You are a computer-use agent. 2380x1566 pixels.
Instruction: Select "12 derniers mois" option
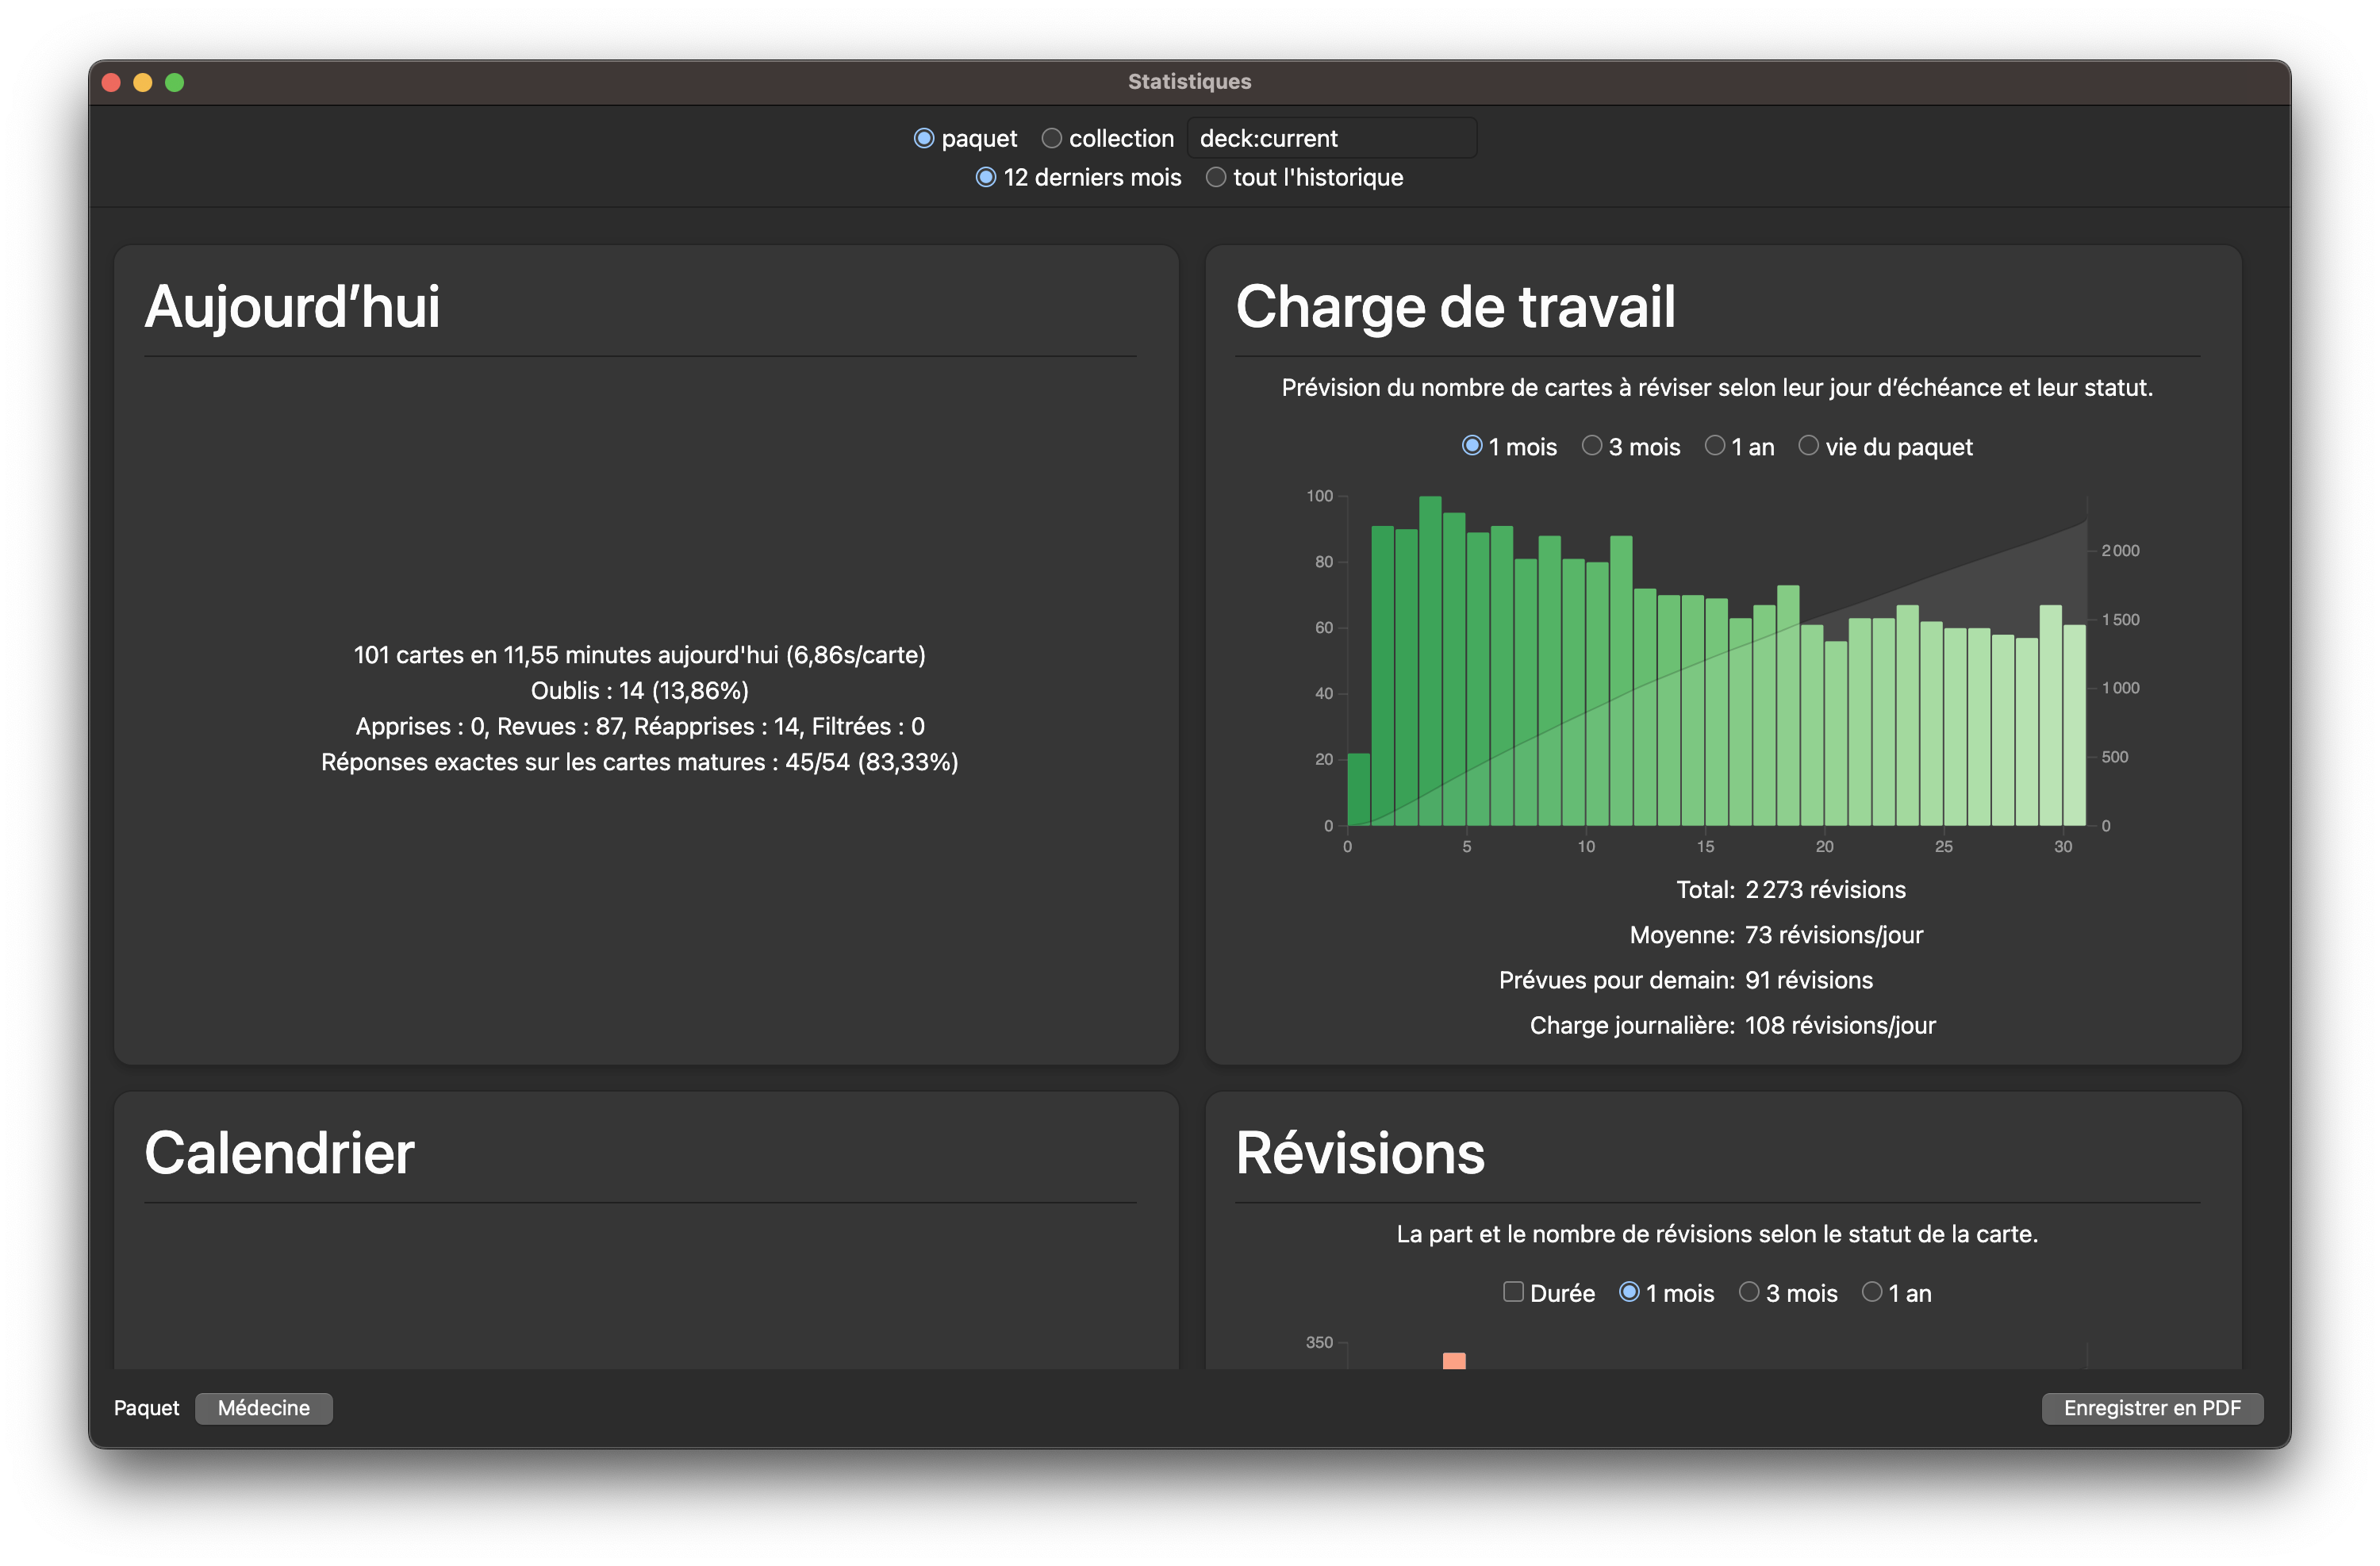click(986, 177)
